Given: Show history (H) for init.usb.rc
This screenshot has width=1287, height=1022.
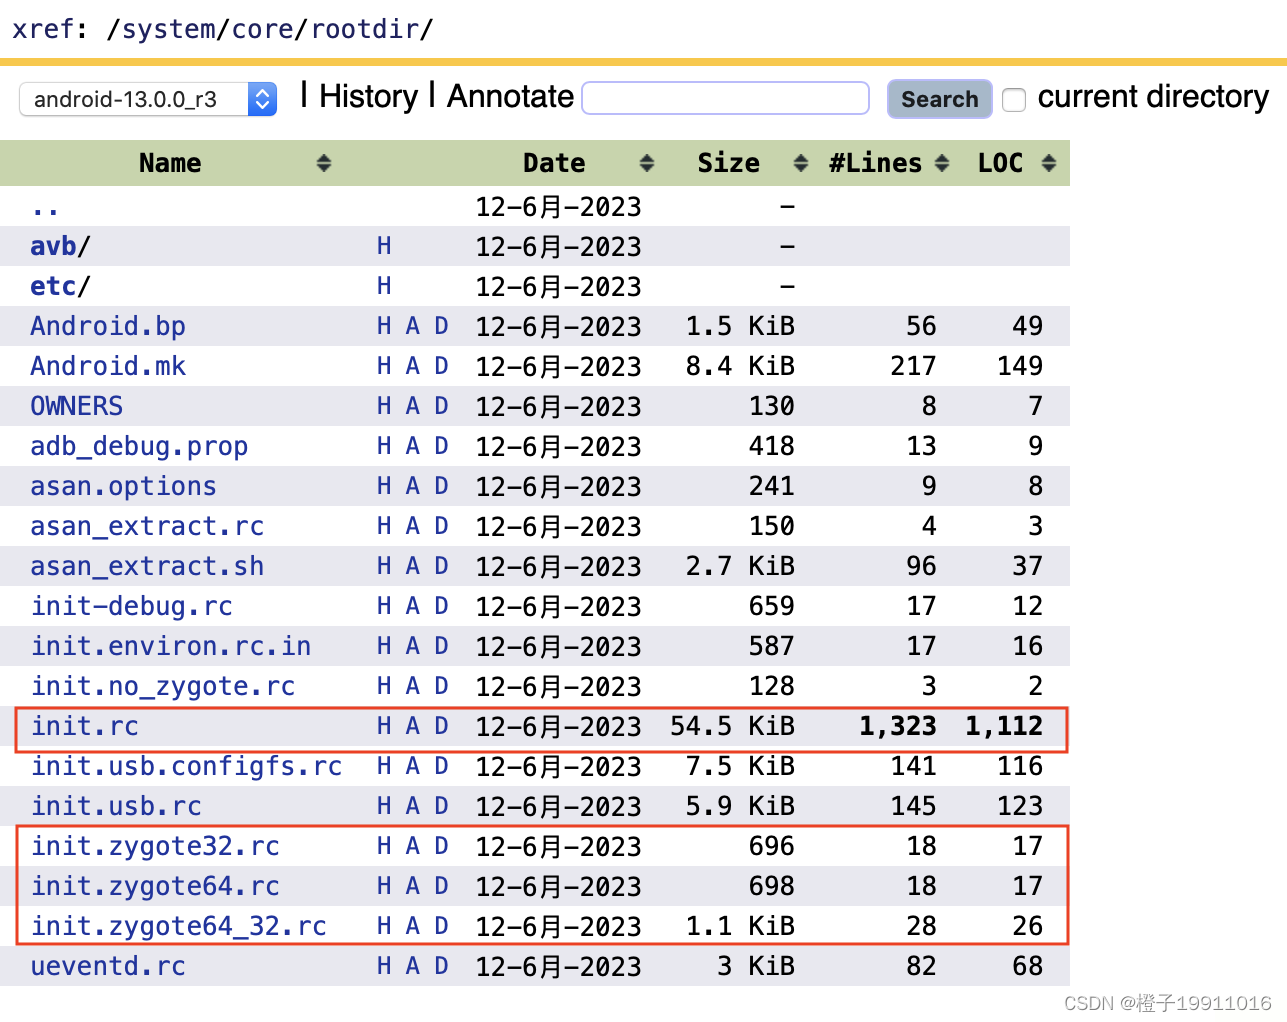Looking at the screenshot, I should (x=384, y=806).
